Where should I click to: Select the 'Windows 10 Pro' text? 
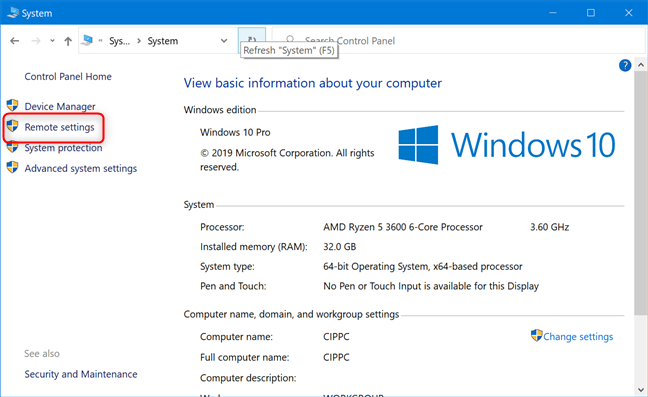pyautogui.click(x=235, y=133)
